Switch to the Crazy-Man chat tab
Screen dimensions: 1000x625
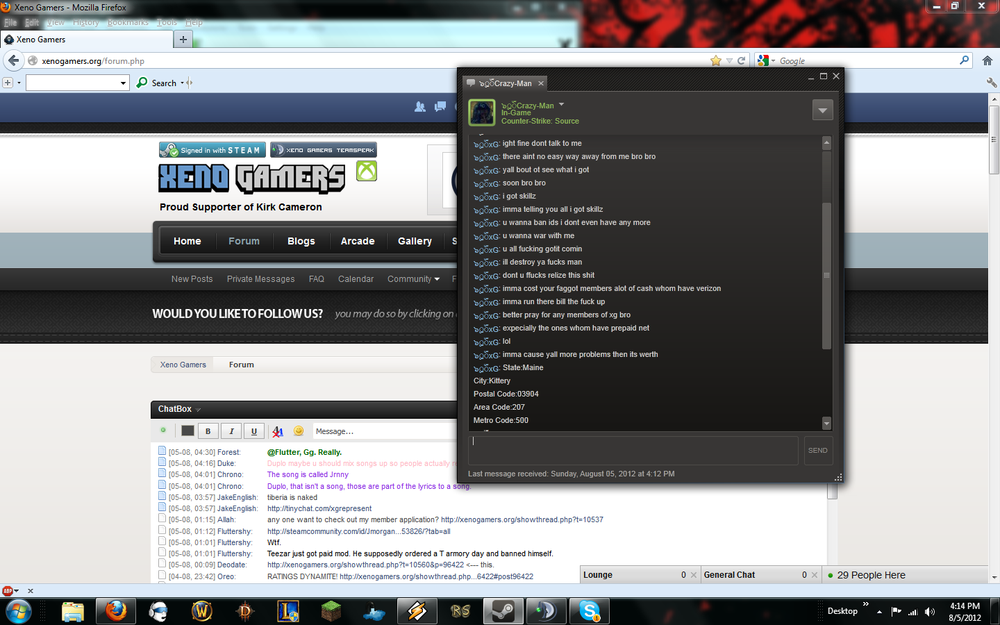pos(505,83)
